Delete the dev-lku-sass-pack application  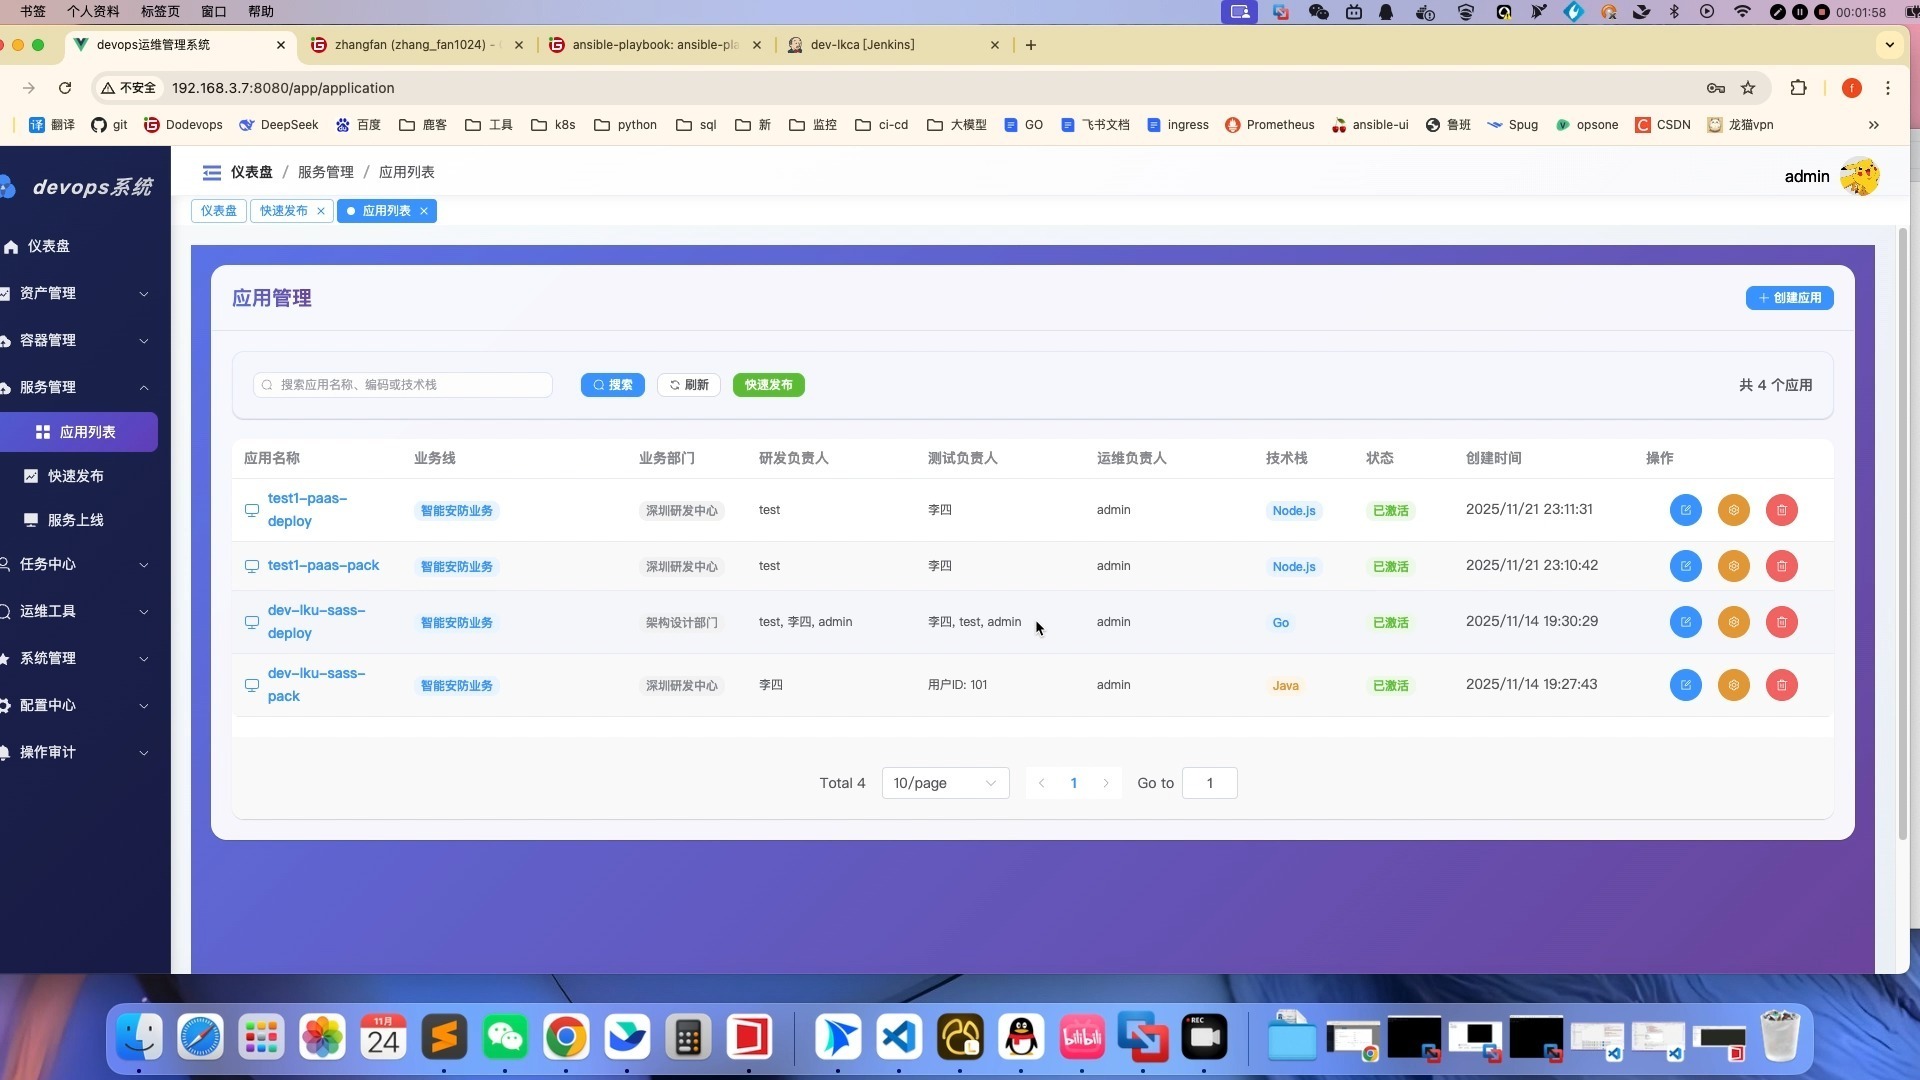(1781, 685)
